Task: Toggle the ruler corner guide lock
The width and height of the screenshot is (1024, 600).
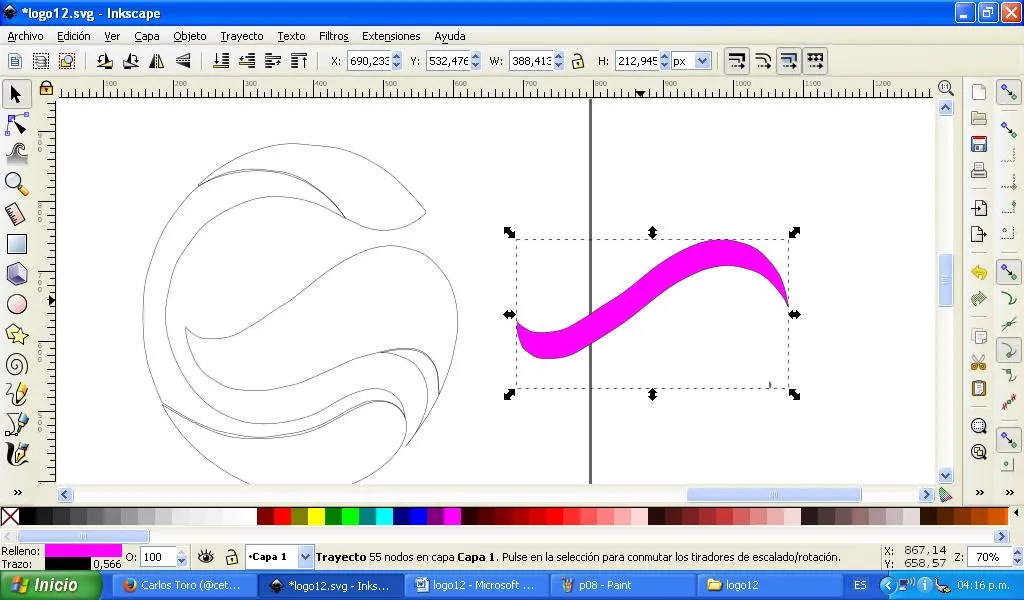Action: [46, 88]
